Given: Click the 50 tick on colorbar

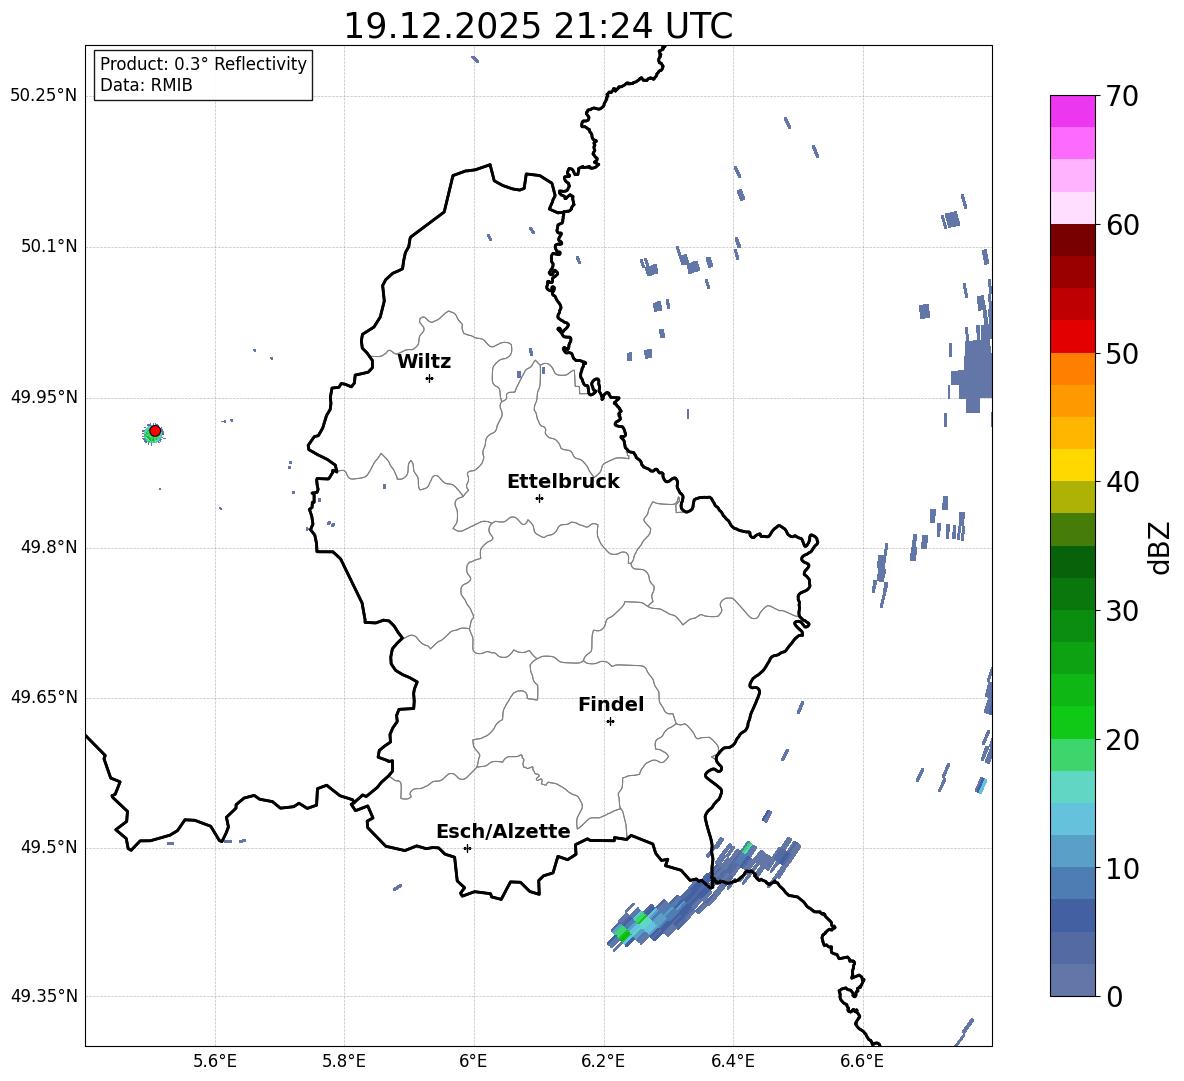Looking at the screenshot, I should coord(1122,354).
